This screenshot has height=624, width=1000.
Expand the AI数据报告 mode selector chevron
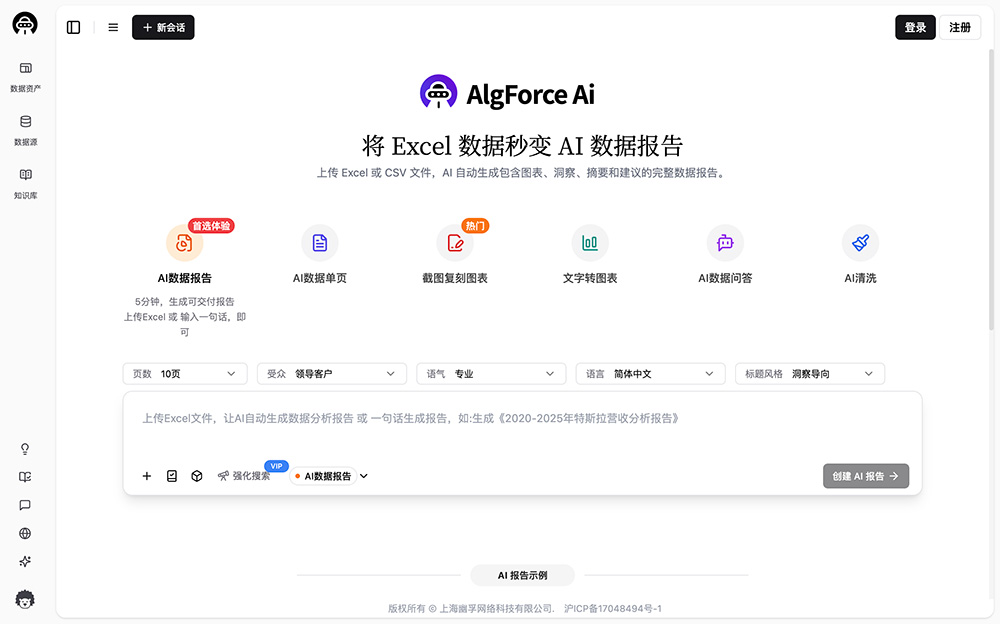click(x=364, y=476)
